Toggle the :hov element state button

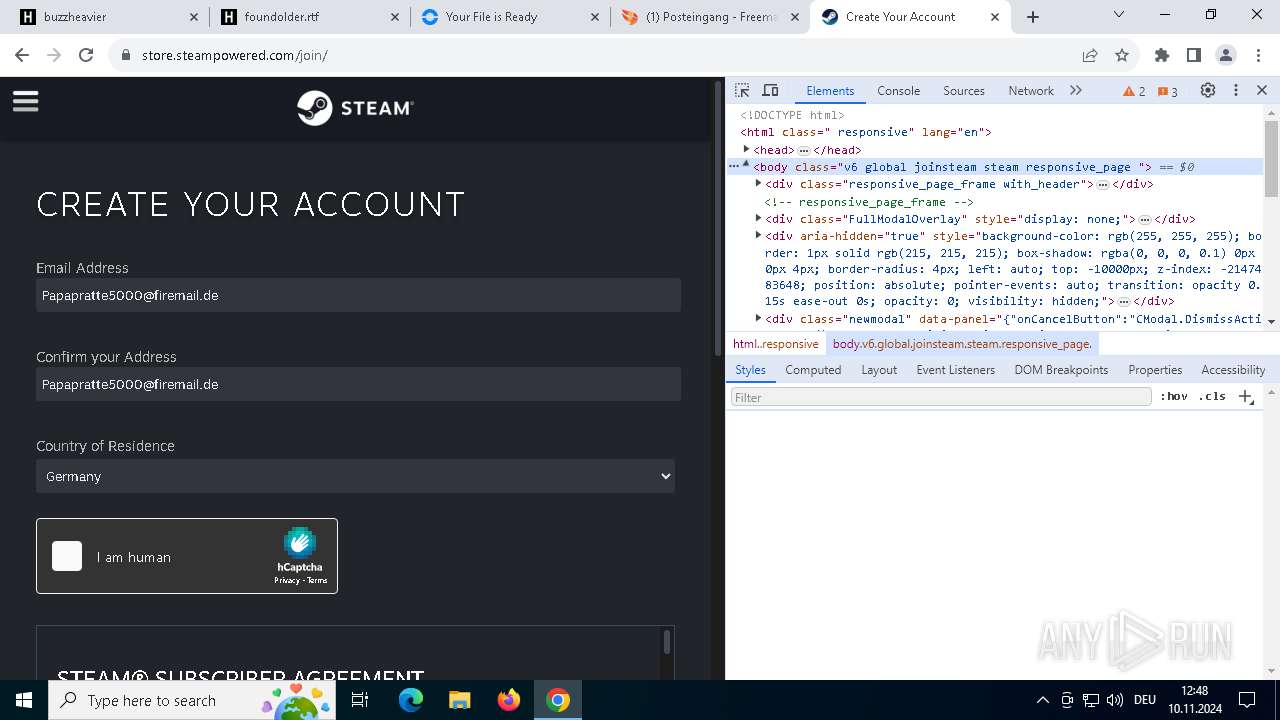pos(1174,396)
